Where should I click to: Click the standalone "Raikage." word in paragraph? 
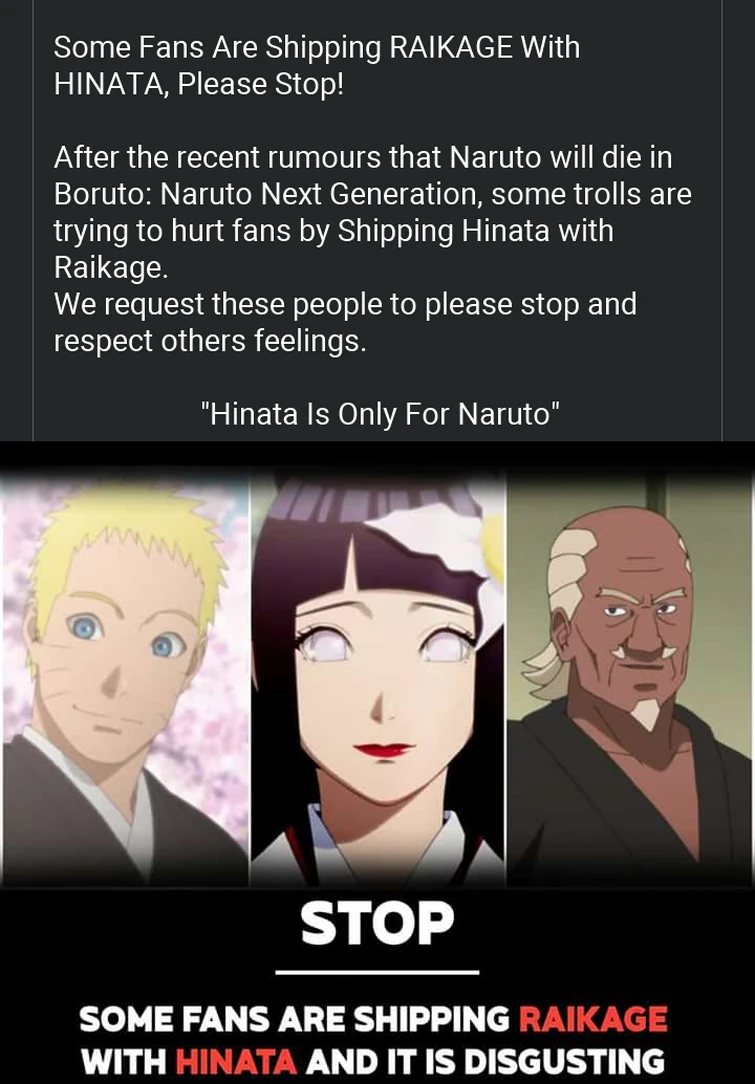pyautogui.click(x=111, y=268)
